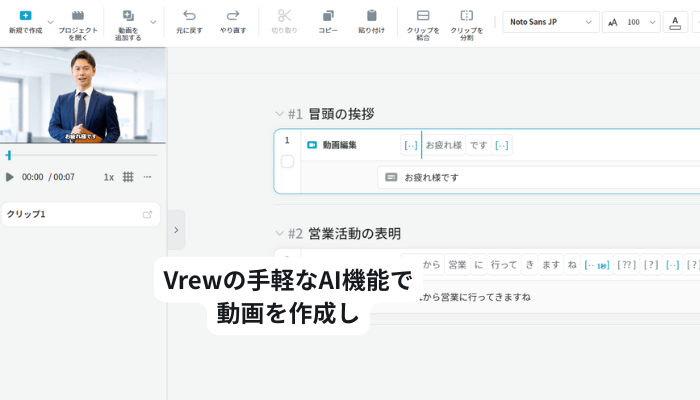Select the word ます in clip 2
The height and width of the screenshot is (400, 700).
pos(551,265)
